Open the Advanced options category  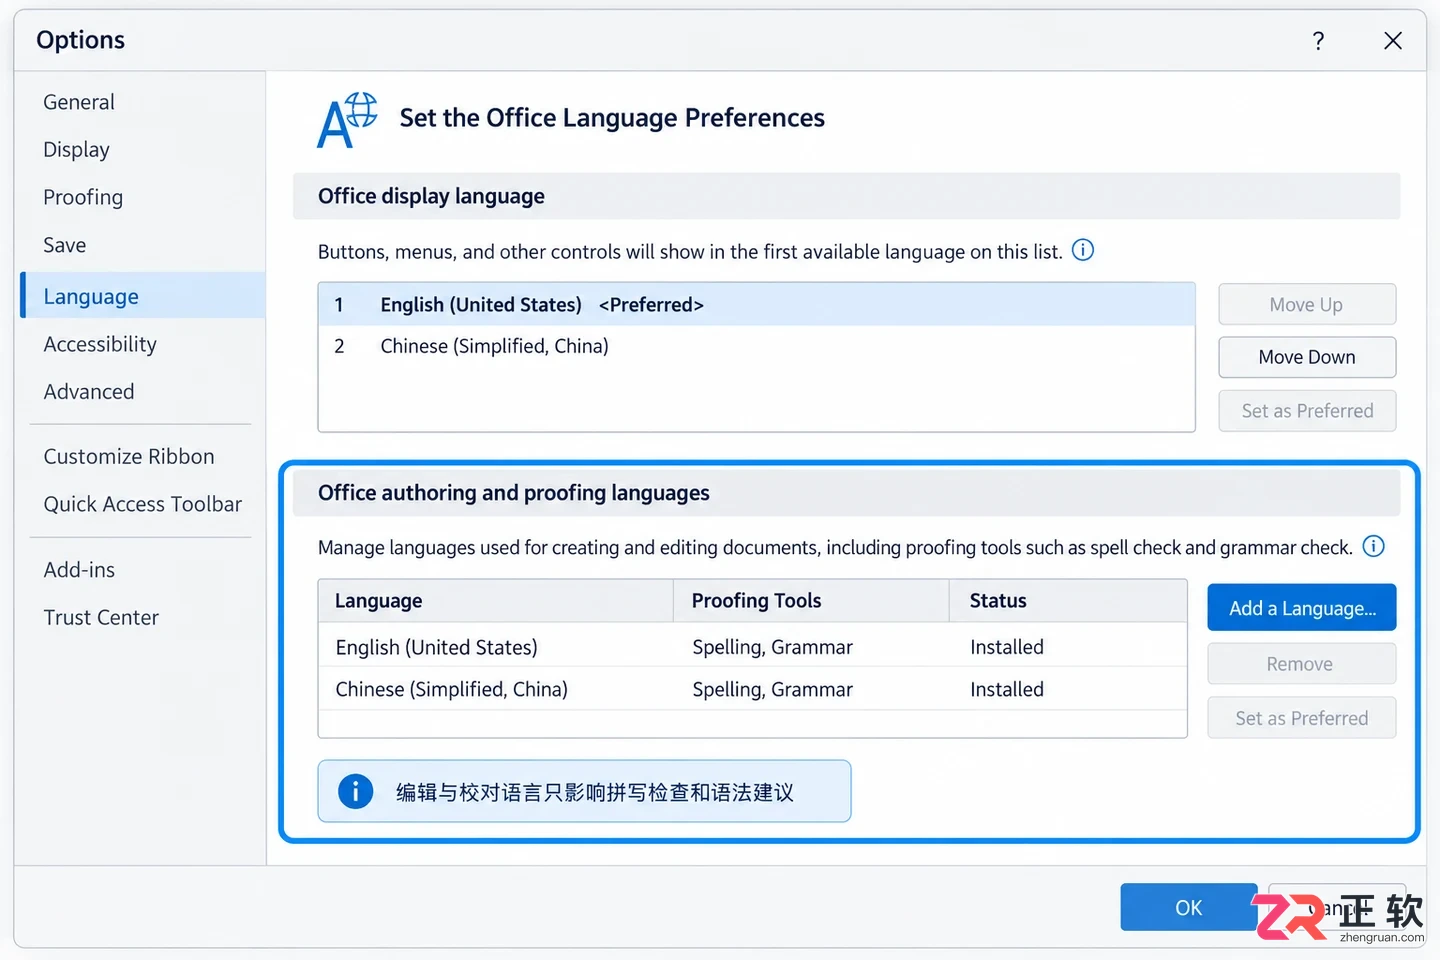tap(89, 392)
